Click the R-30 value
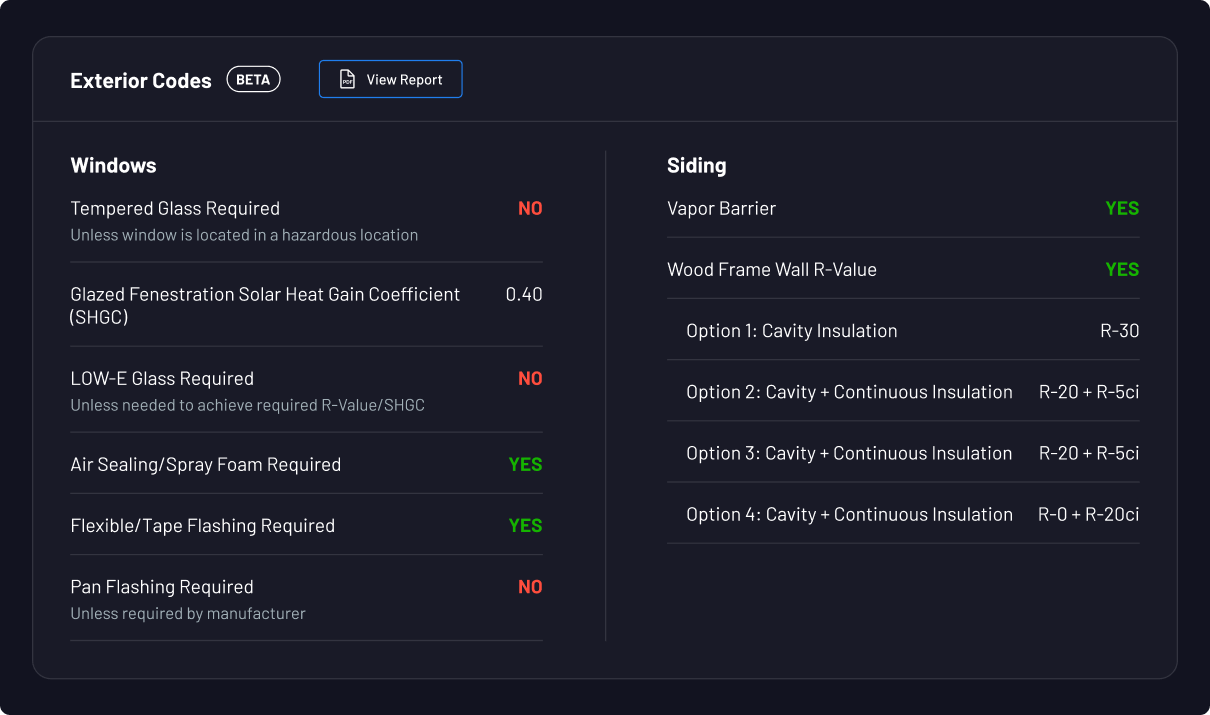Screen dimensions: 1210x715 click(1120, 331)
